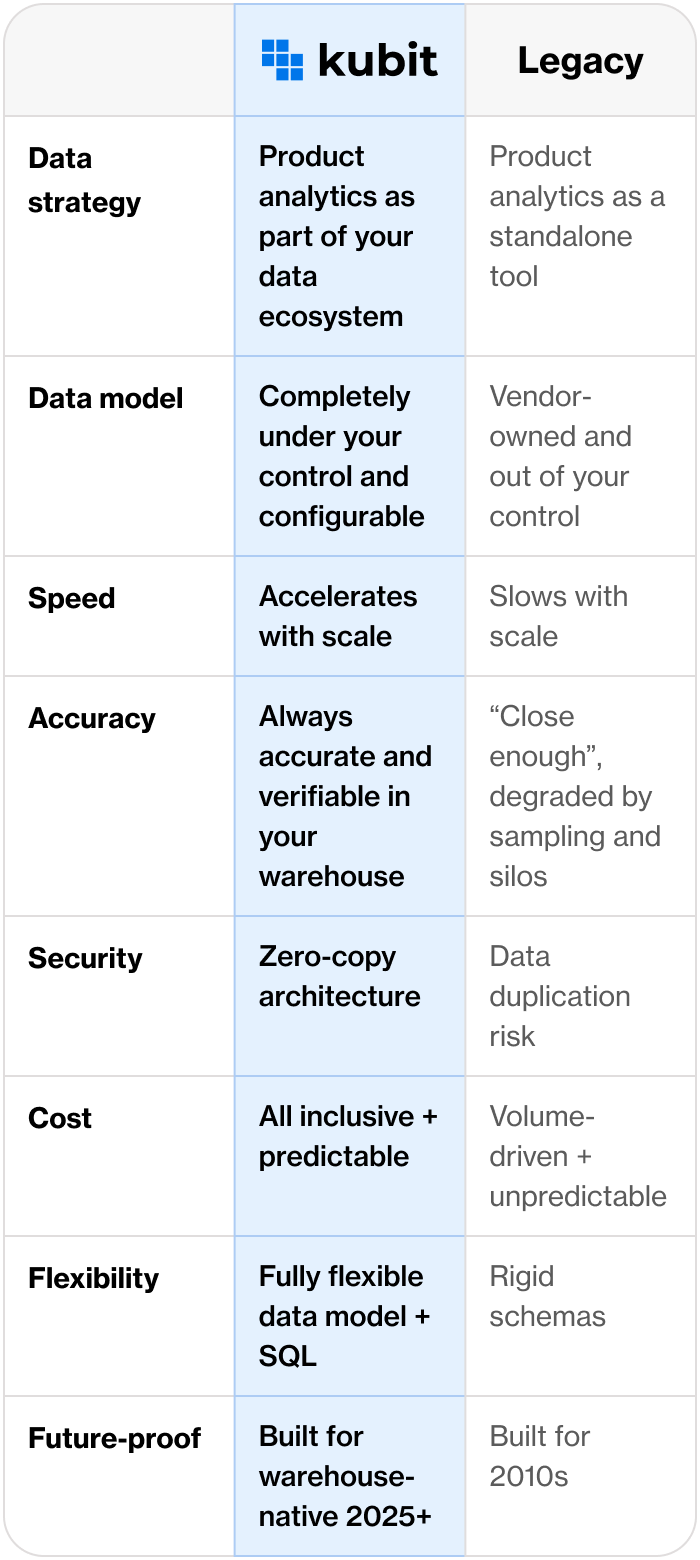The height and width of the screenshot is (1560, 700).
Task: Click the kubit wordmark text
Action: tap(378, 61)
